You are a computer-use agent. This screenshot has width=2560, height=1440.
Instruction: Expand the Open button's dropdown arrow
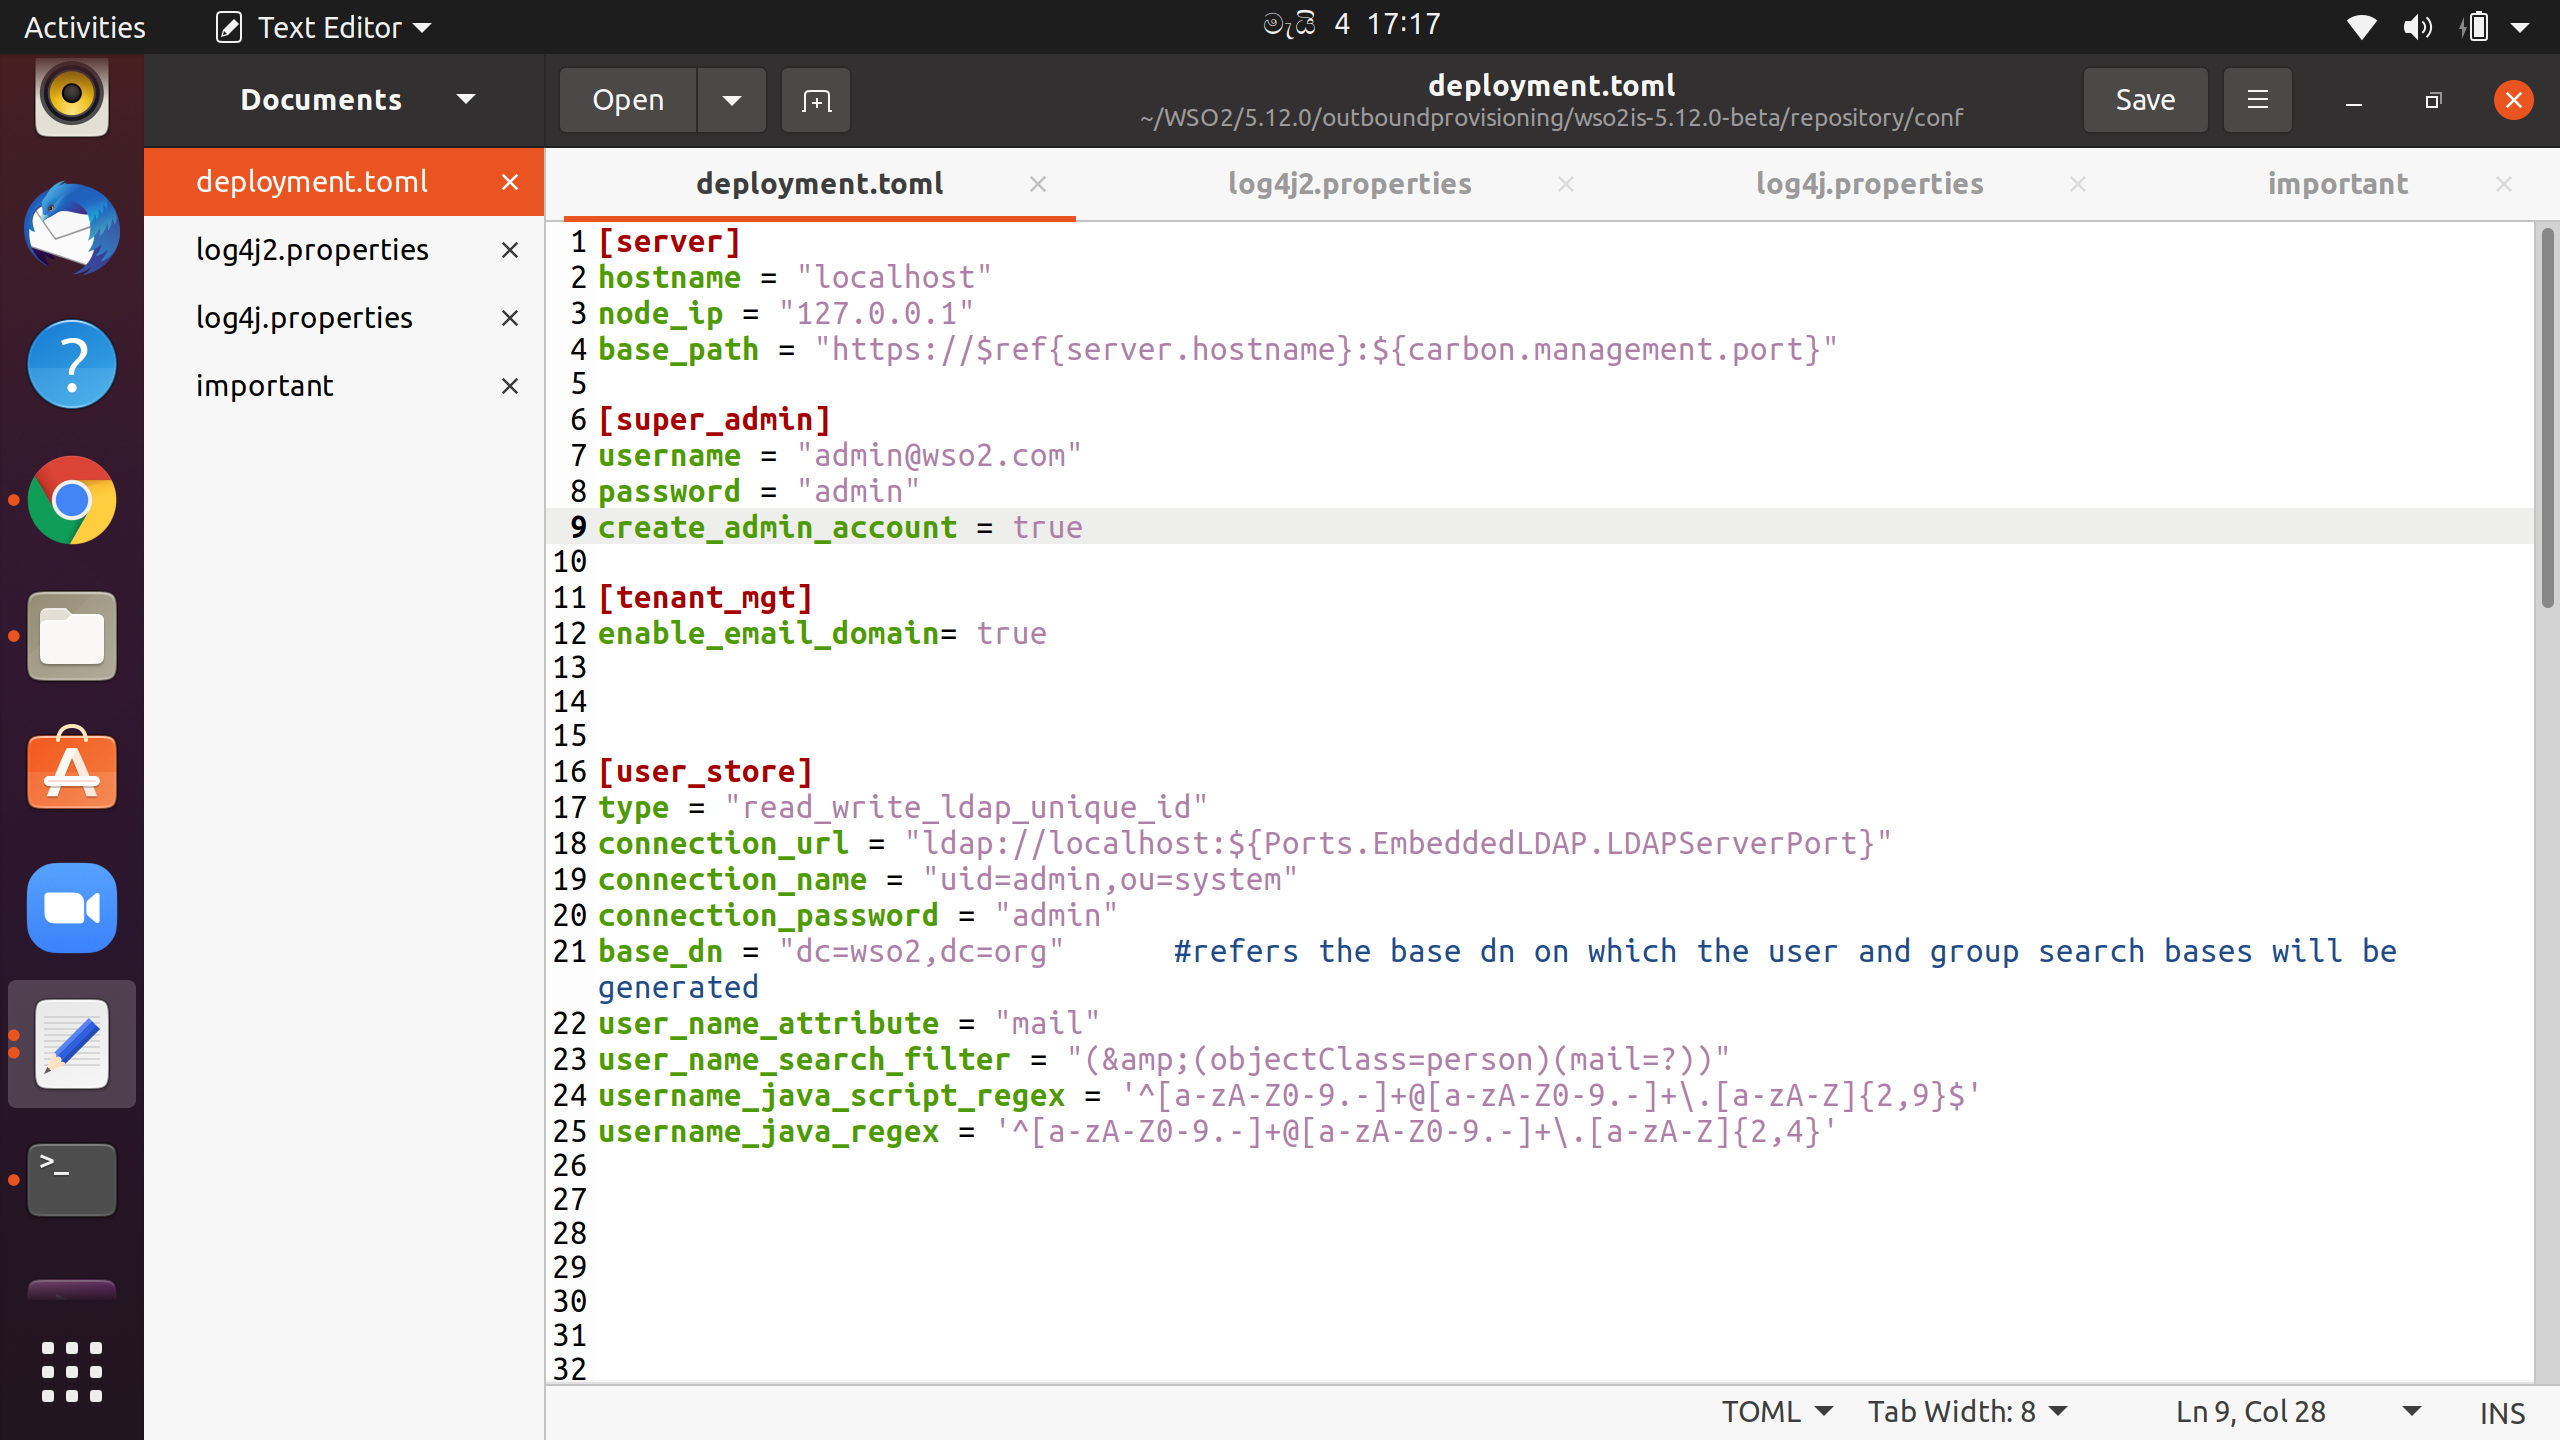(x=731, y=99)
